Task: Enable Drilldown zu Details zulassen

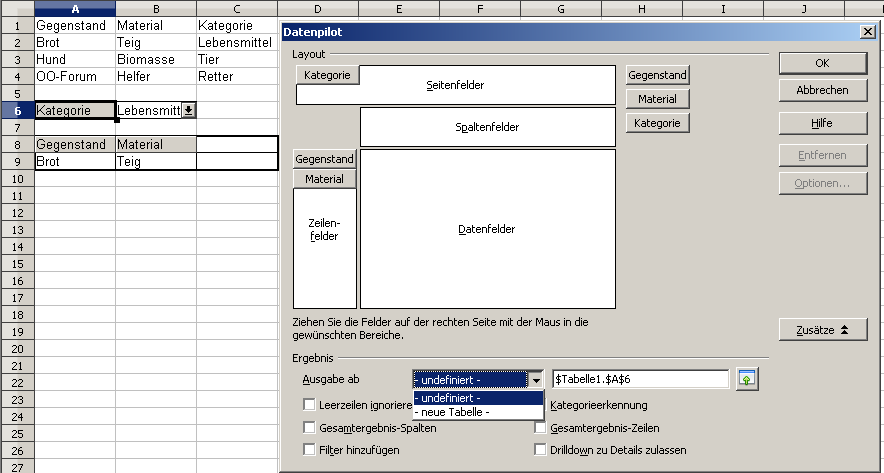Action: point(541,450)
